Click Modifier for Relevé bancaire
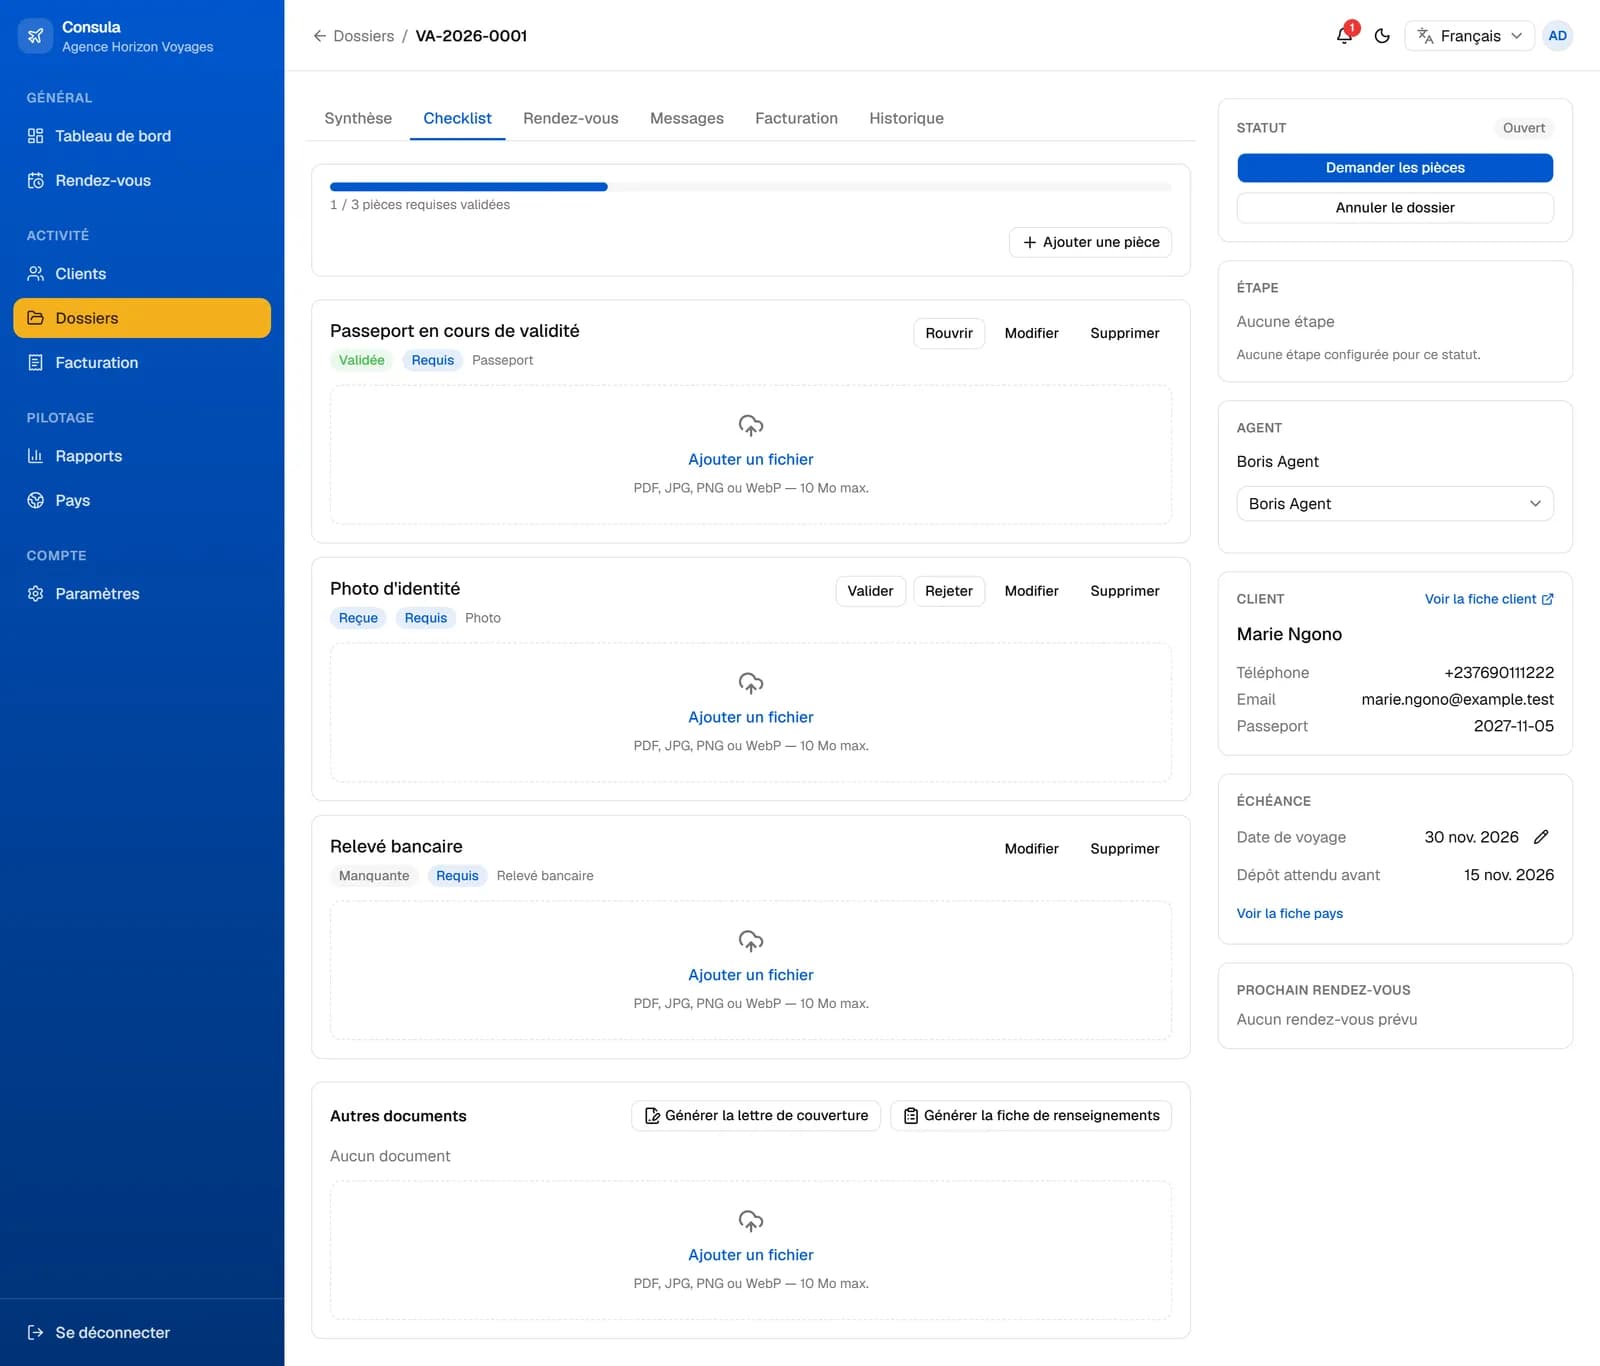 click(x=1031, y=849)
